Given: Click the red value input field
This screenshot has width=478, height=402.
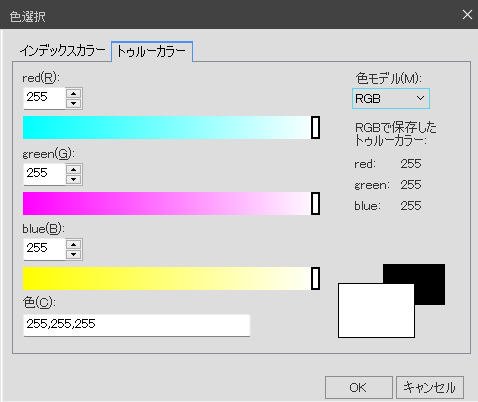Looking at the screenshot, I should click(x=44, y=98).
